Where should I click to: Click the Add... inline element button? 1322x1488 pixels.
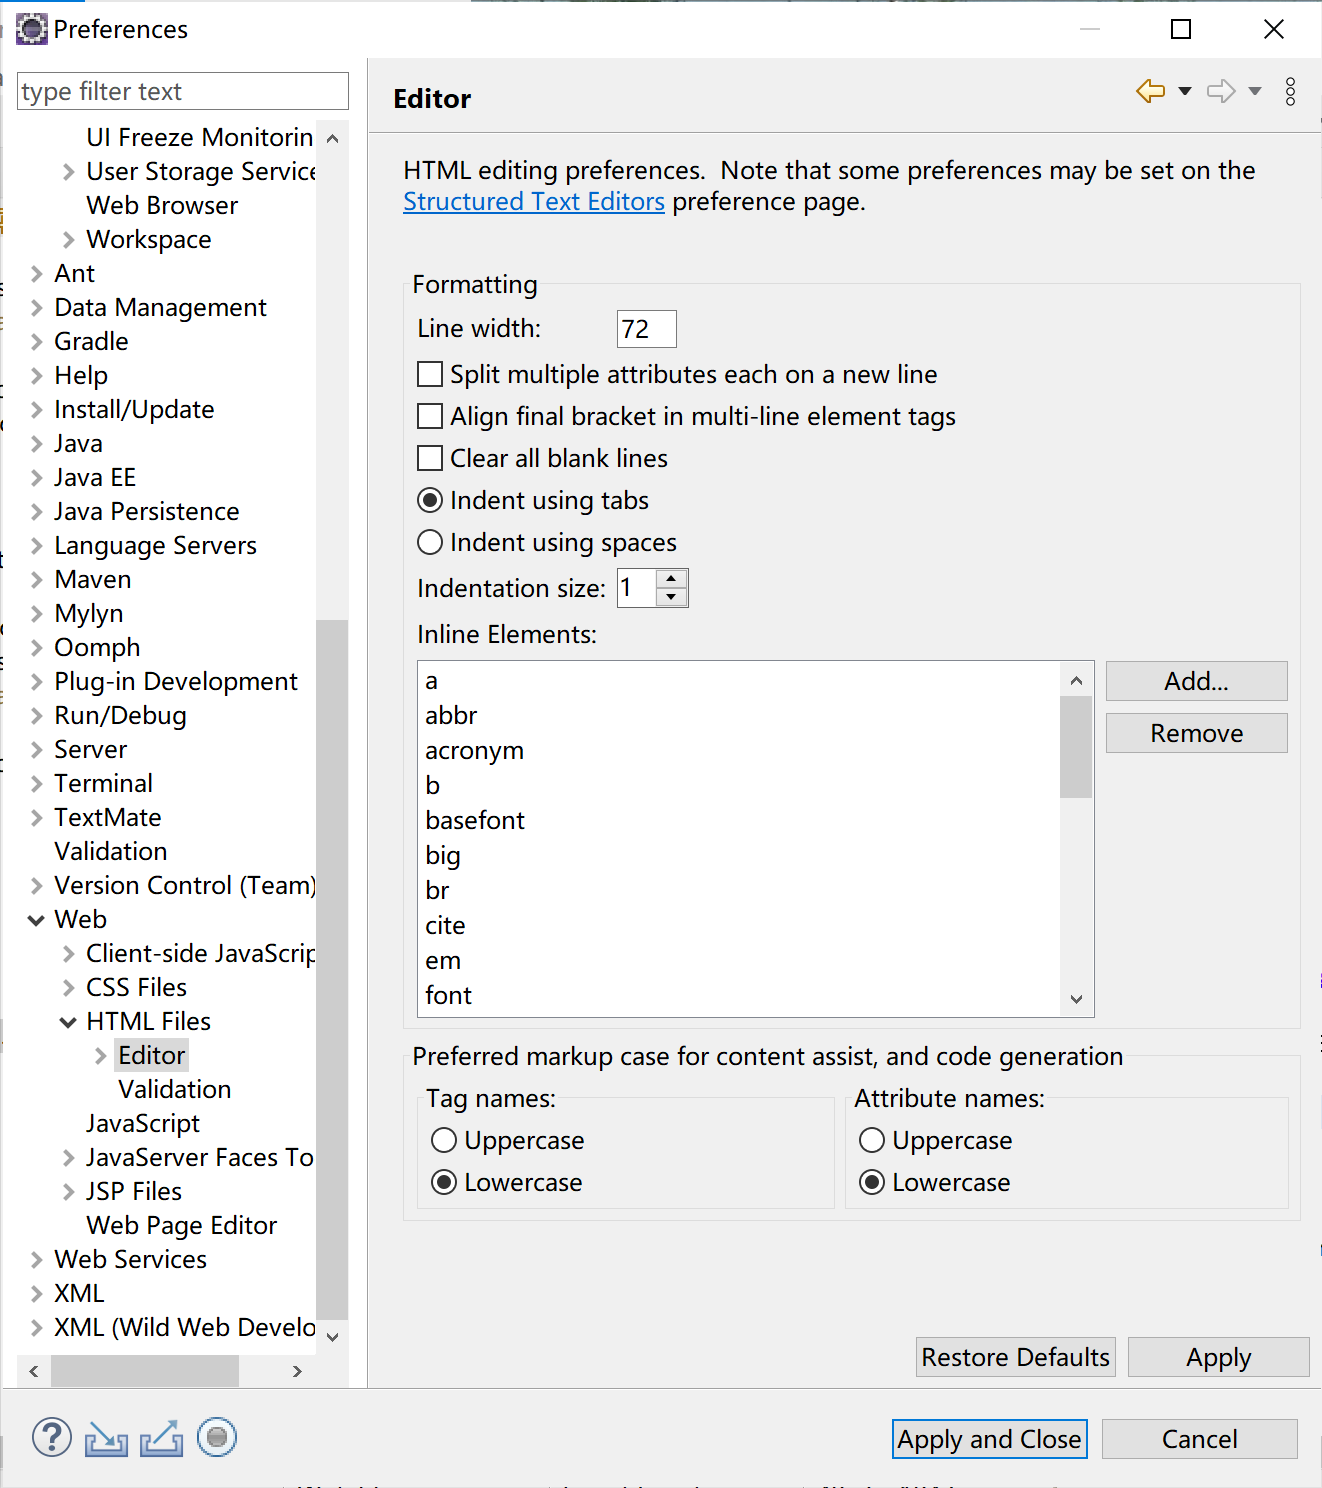coord(1196,681)
